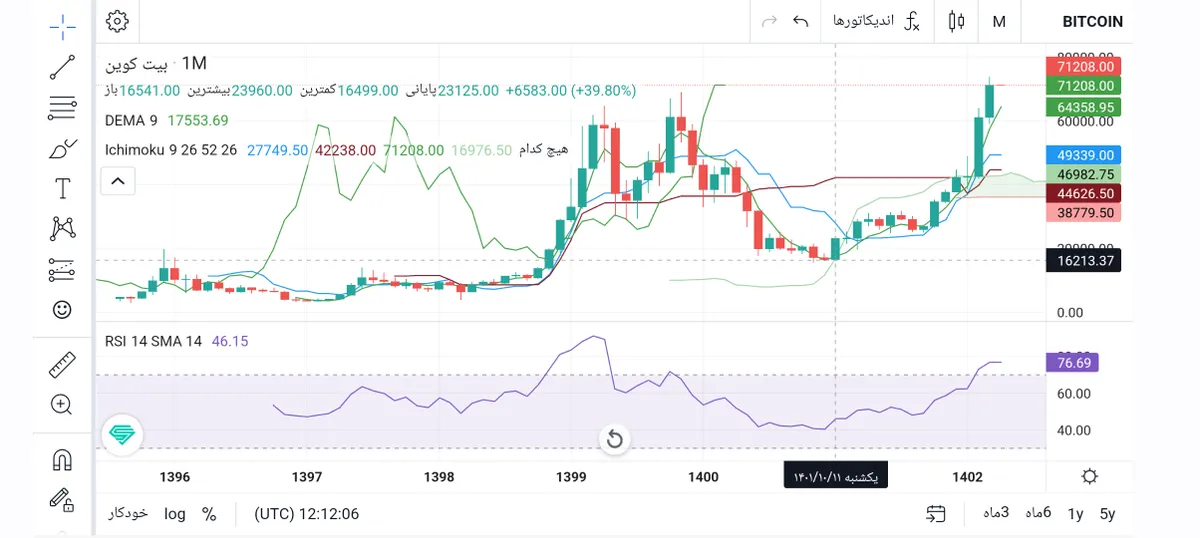Select the Ichimoku 9 26 52 26 legend

[171, 150]
